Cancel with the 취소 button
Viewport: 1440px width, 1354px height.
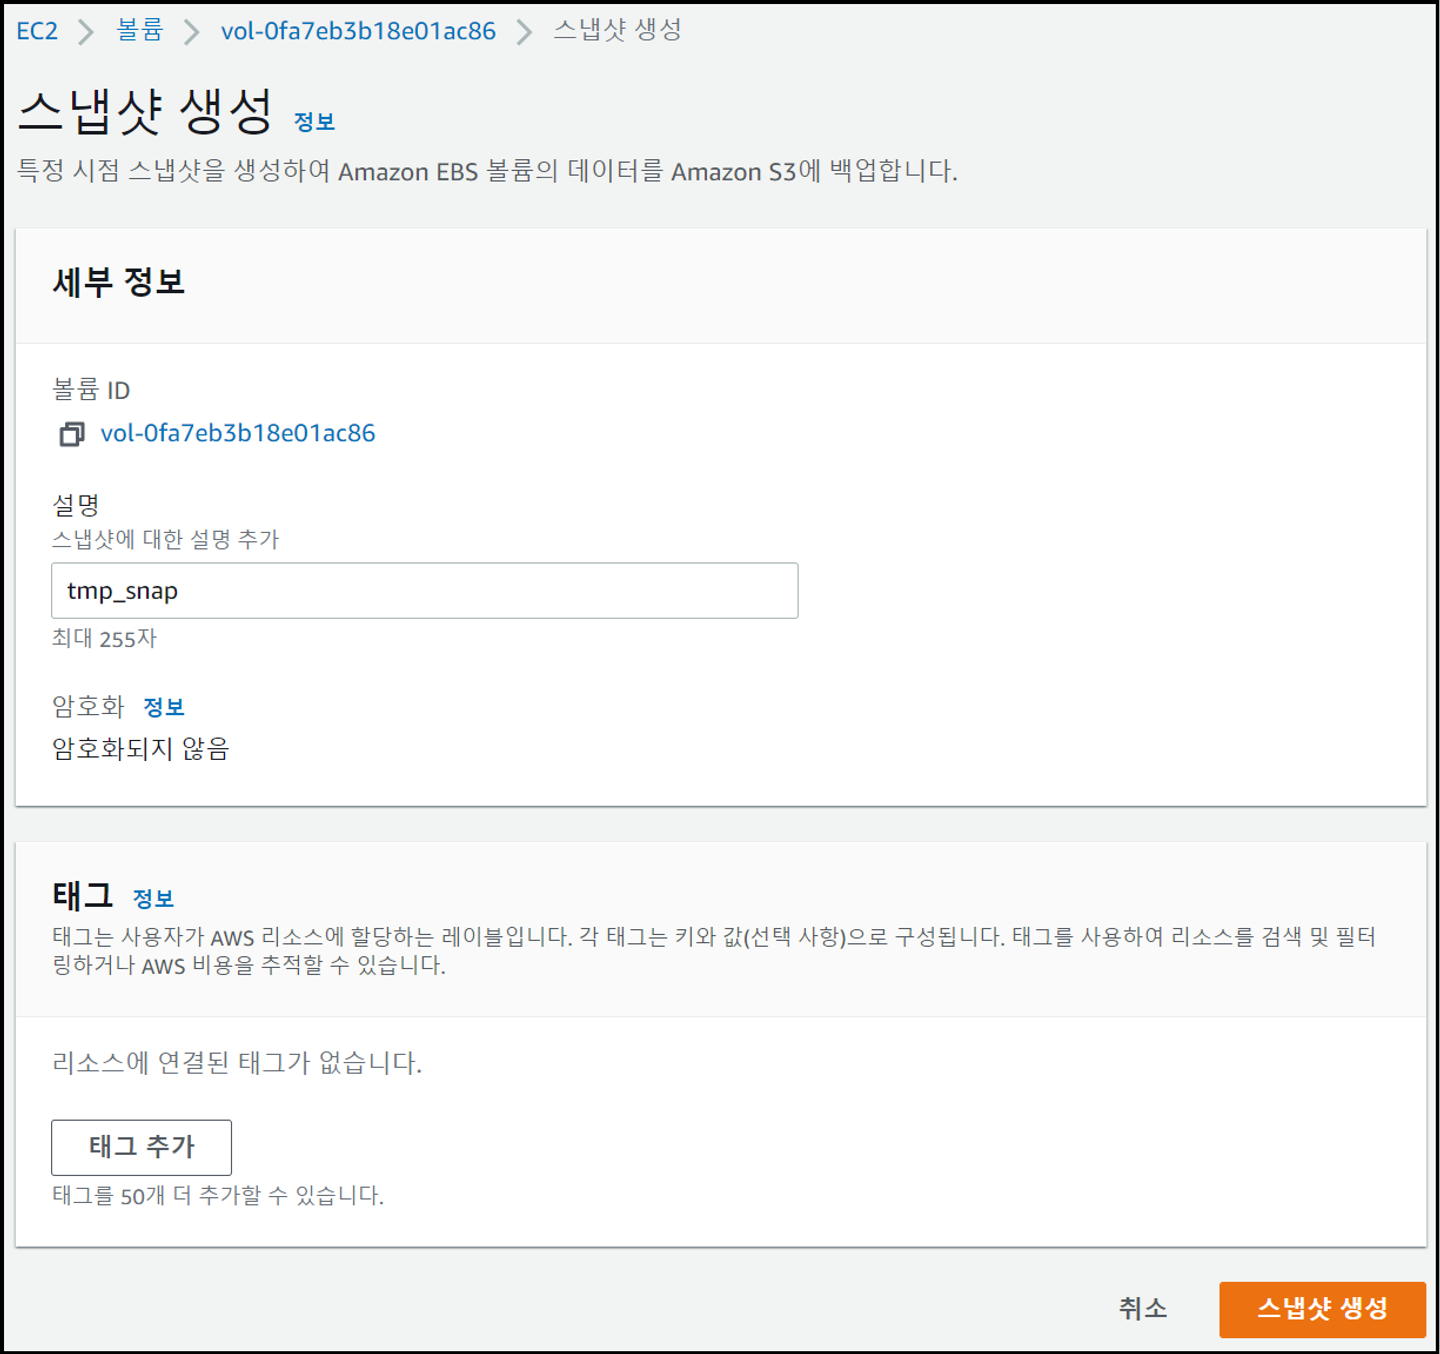coord(1142,1308)
